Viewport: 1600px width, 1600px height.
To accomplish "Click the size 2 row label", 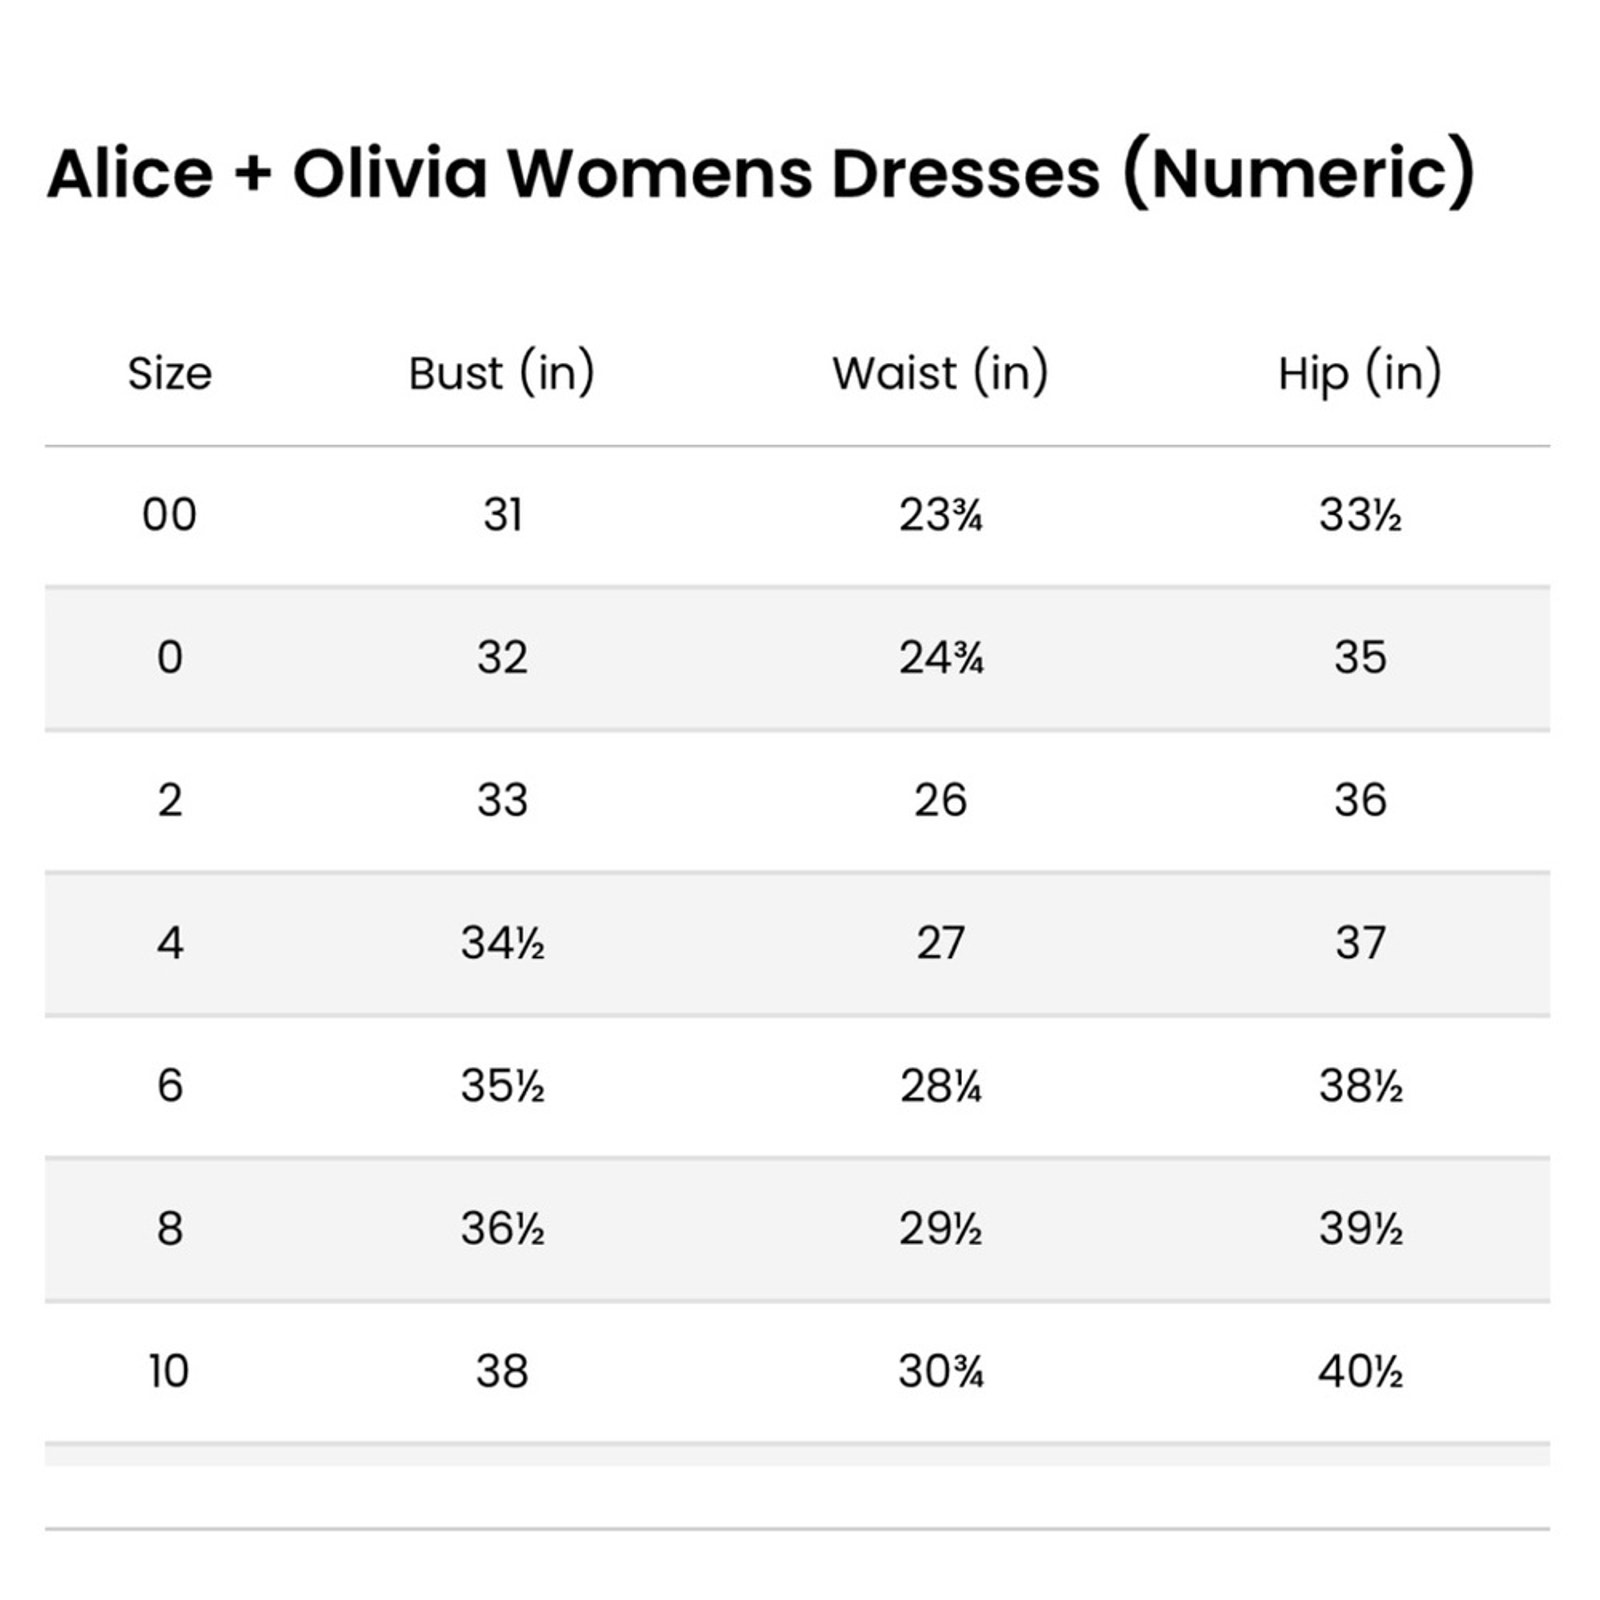I will (170, 800).
